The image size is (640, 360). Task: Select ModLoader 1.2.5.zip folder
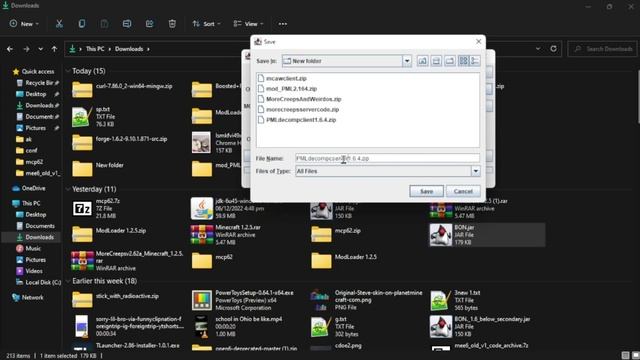(109, 234)
